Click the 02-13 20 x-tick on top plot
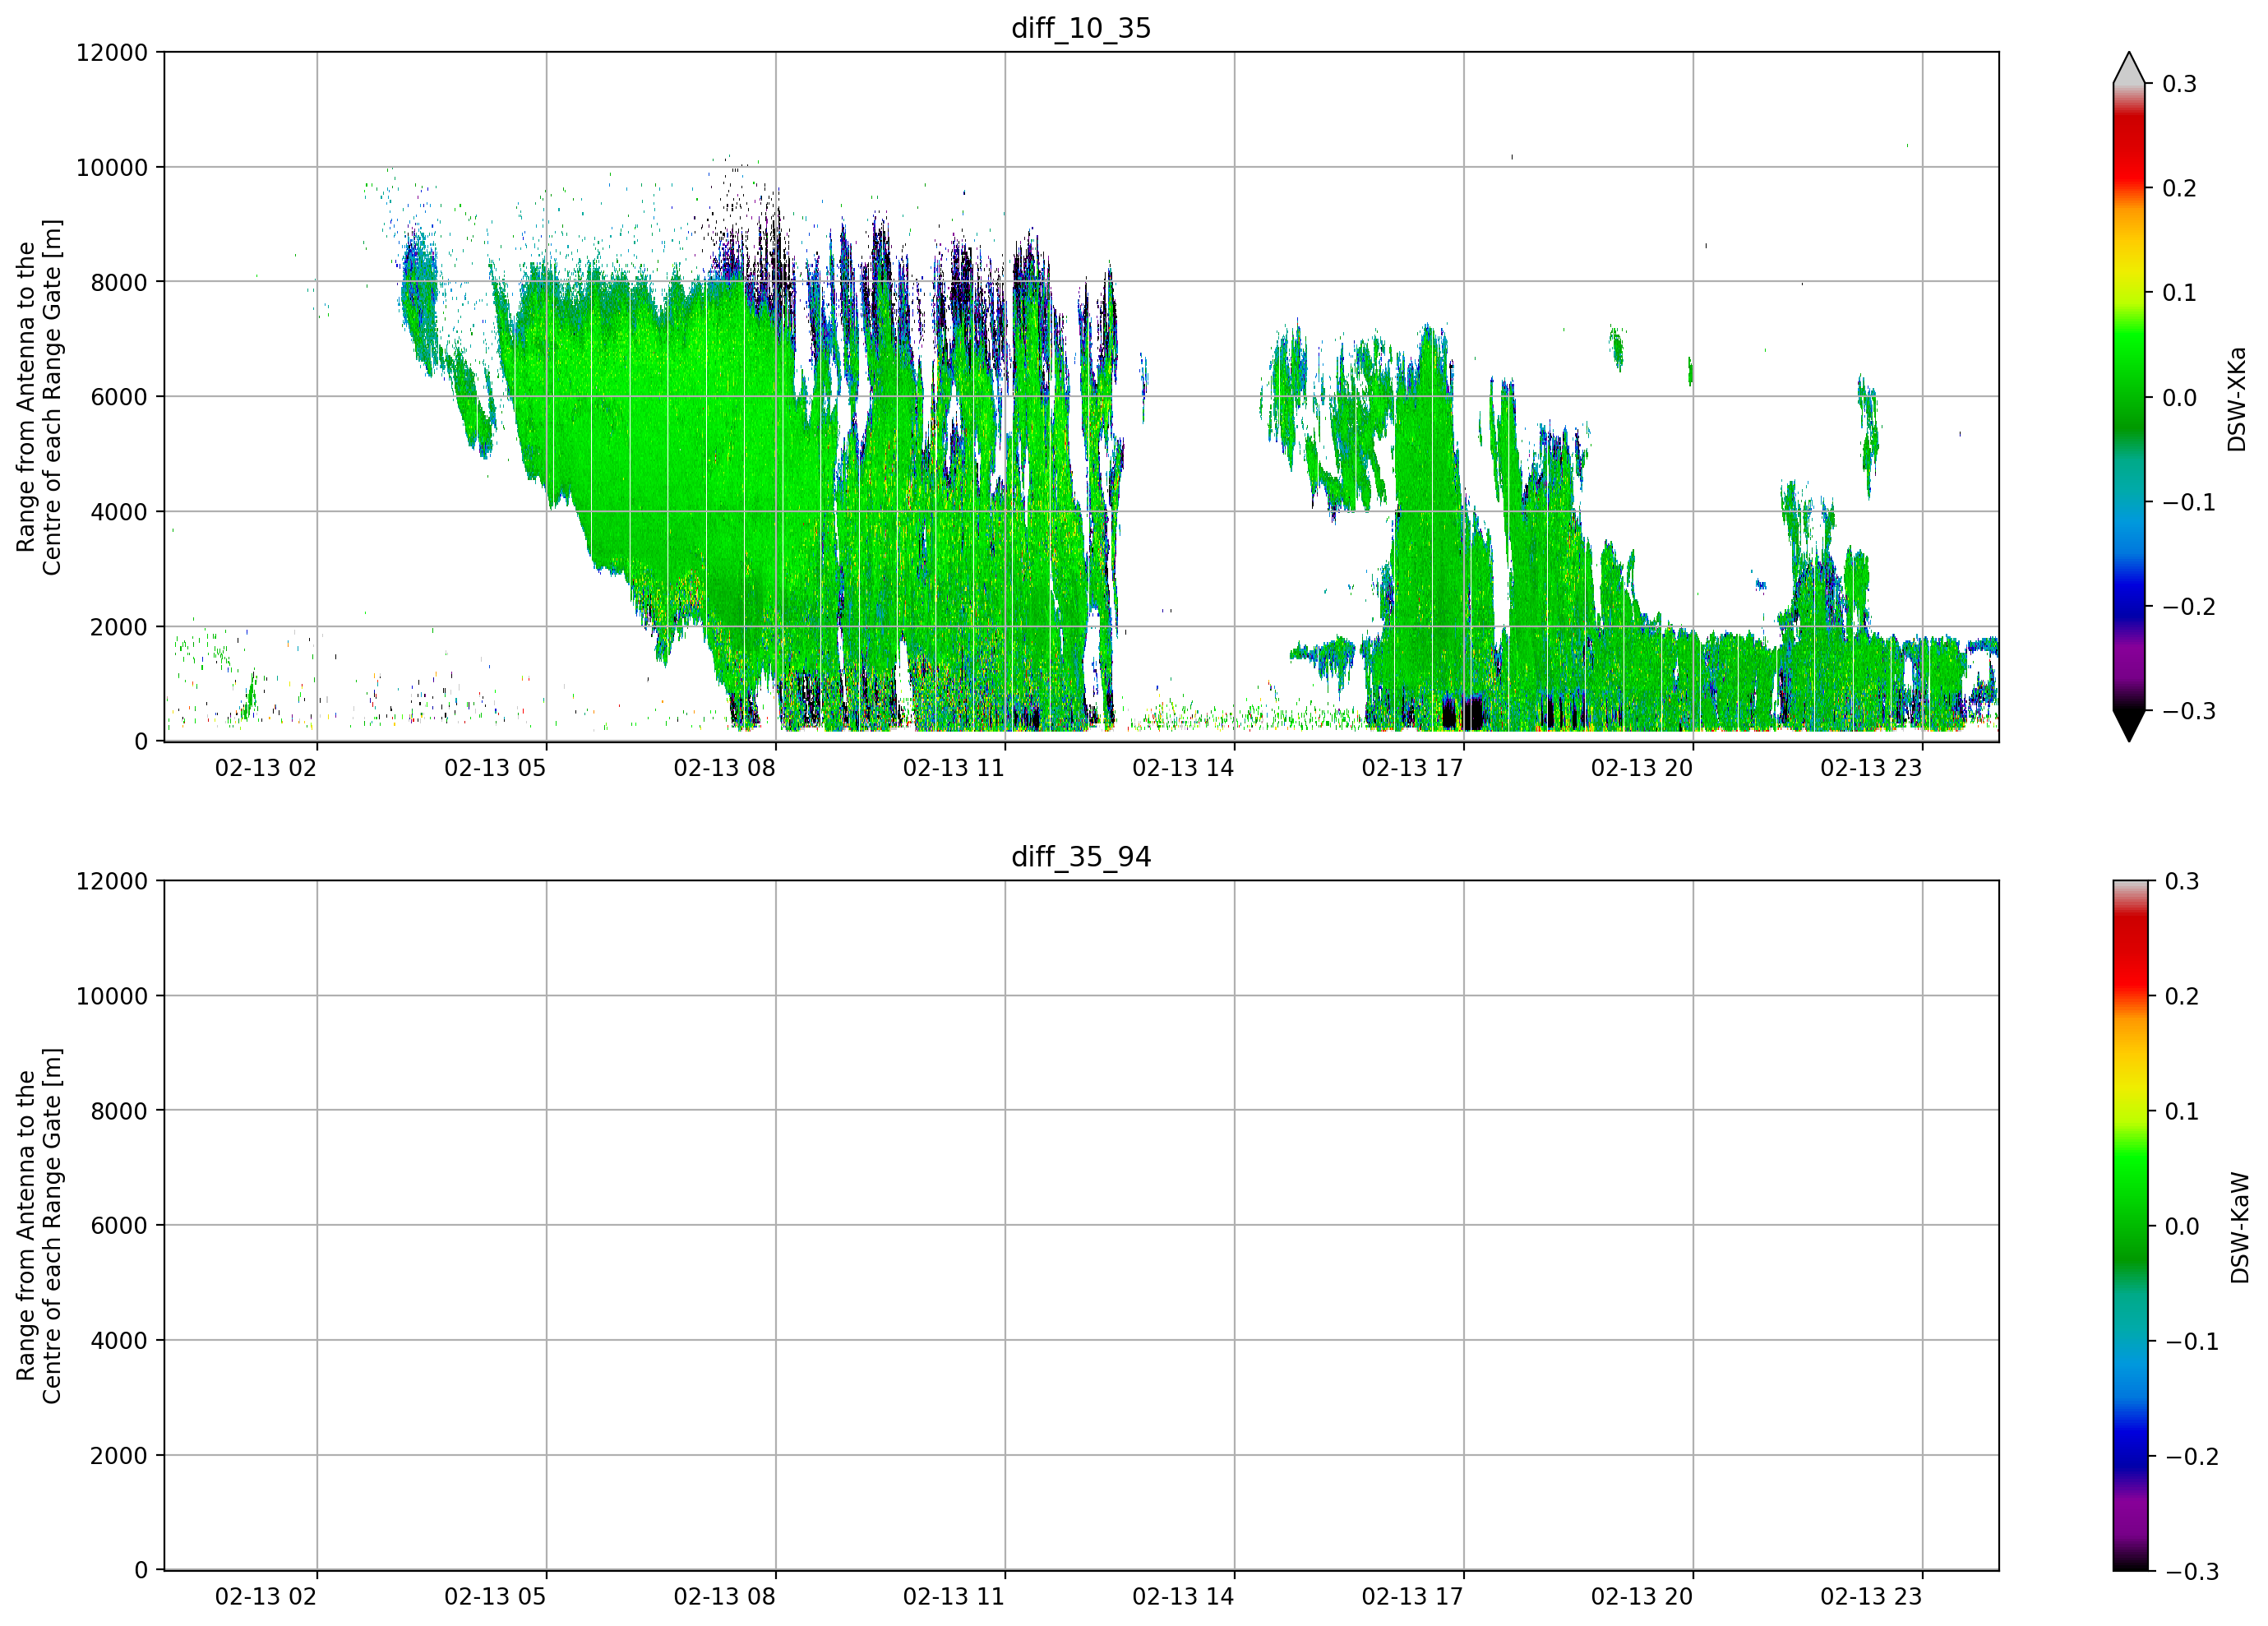The image size is (2268, 1626). tap(1642, 768)
